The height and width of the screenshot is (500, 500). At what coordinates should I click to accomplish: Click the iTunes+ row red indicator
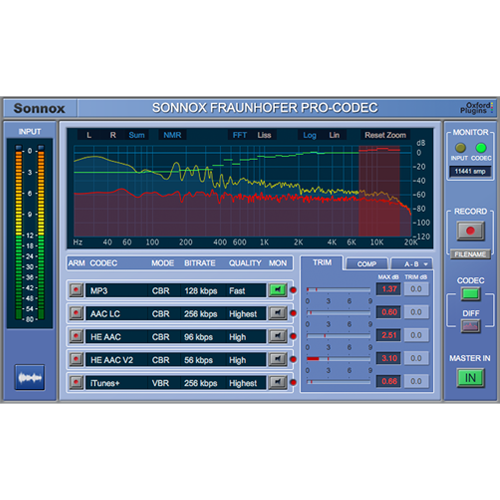pyautogui.click(x=293, y=382)
